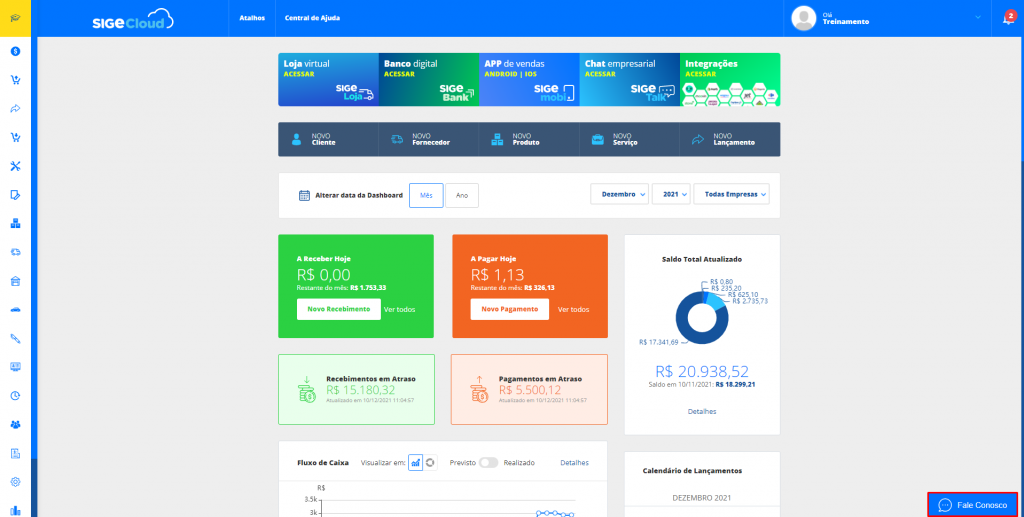Open the Central de Ajuda menu
This screenshot has height=517, width=1024.
coord(312,18)
